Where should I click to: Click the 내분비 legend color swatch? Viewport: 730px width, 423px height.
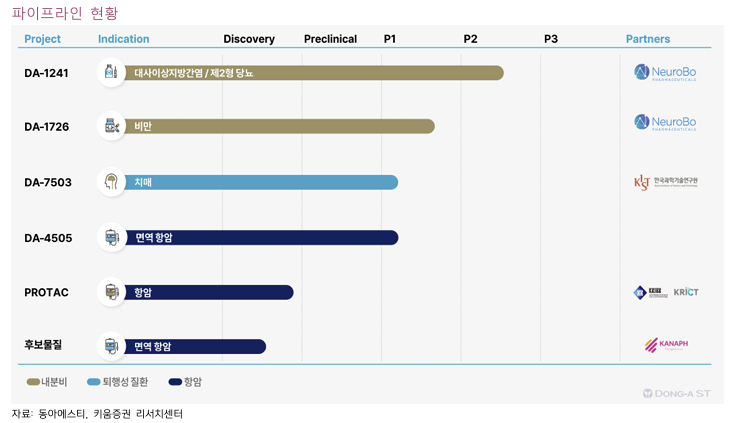(32, 382)
